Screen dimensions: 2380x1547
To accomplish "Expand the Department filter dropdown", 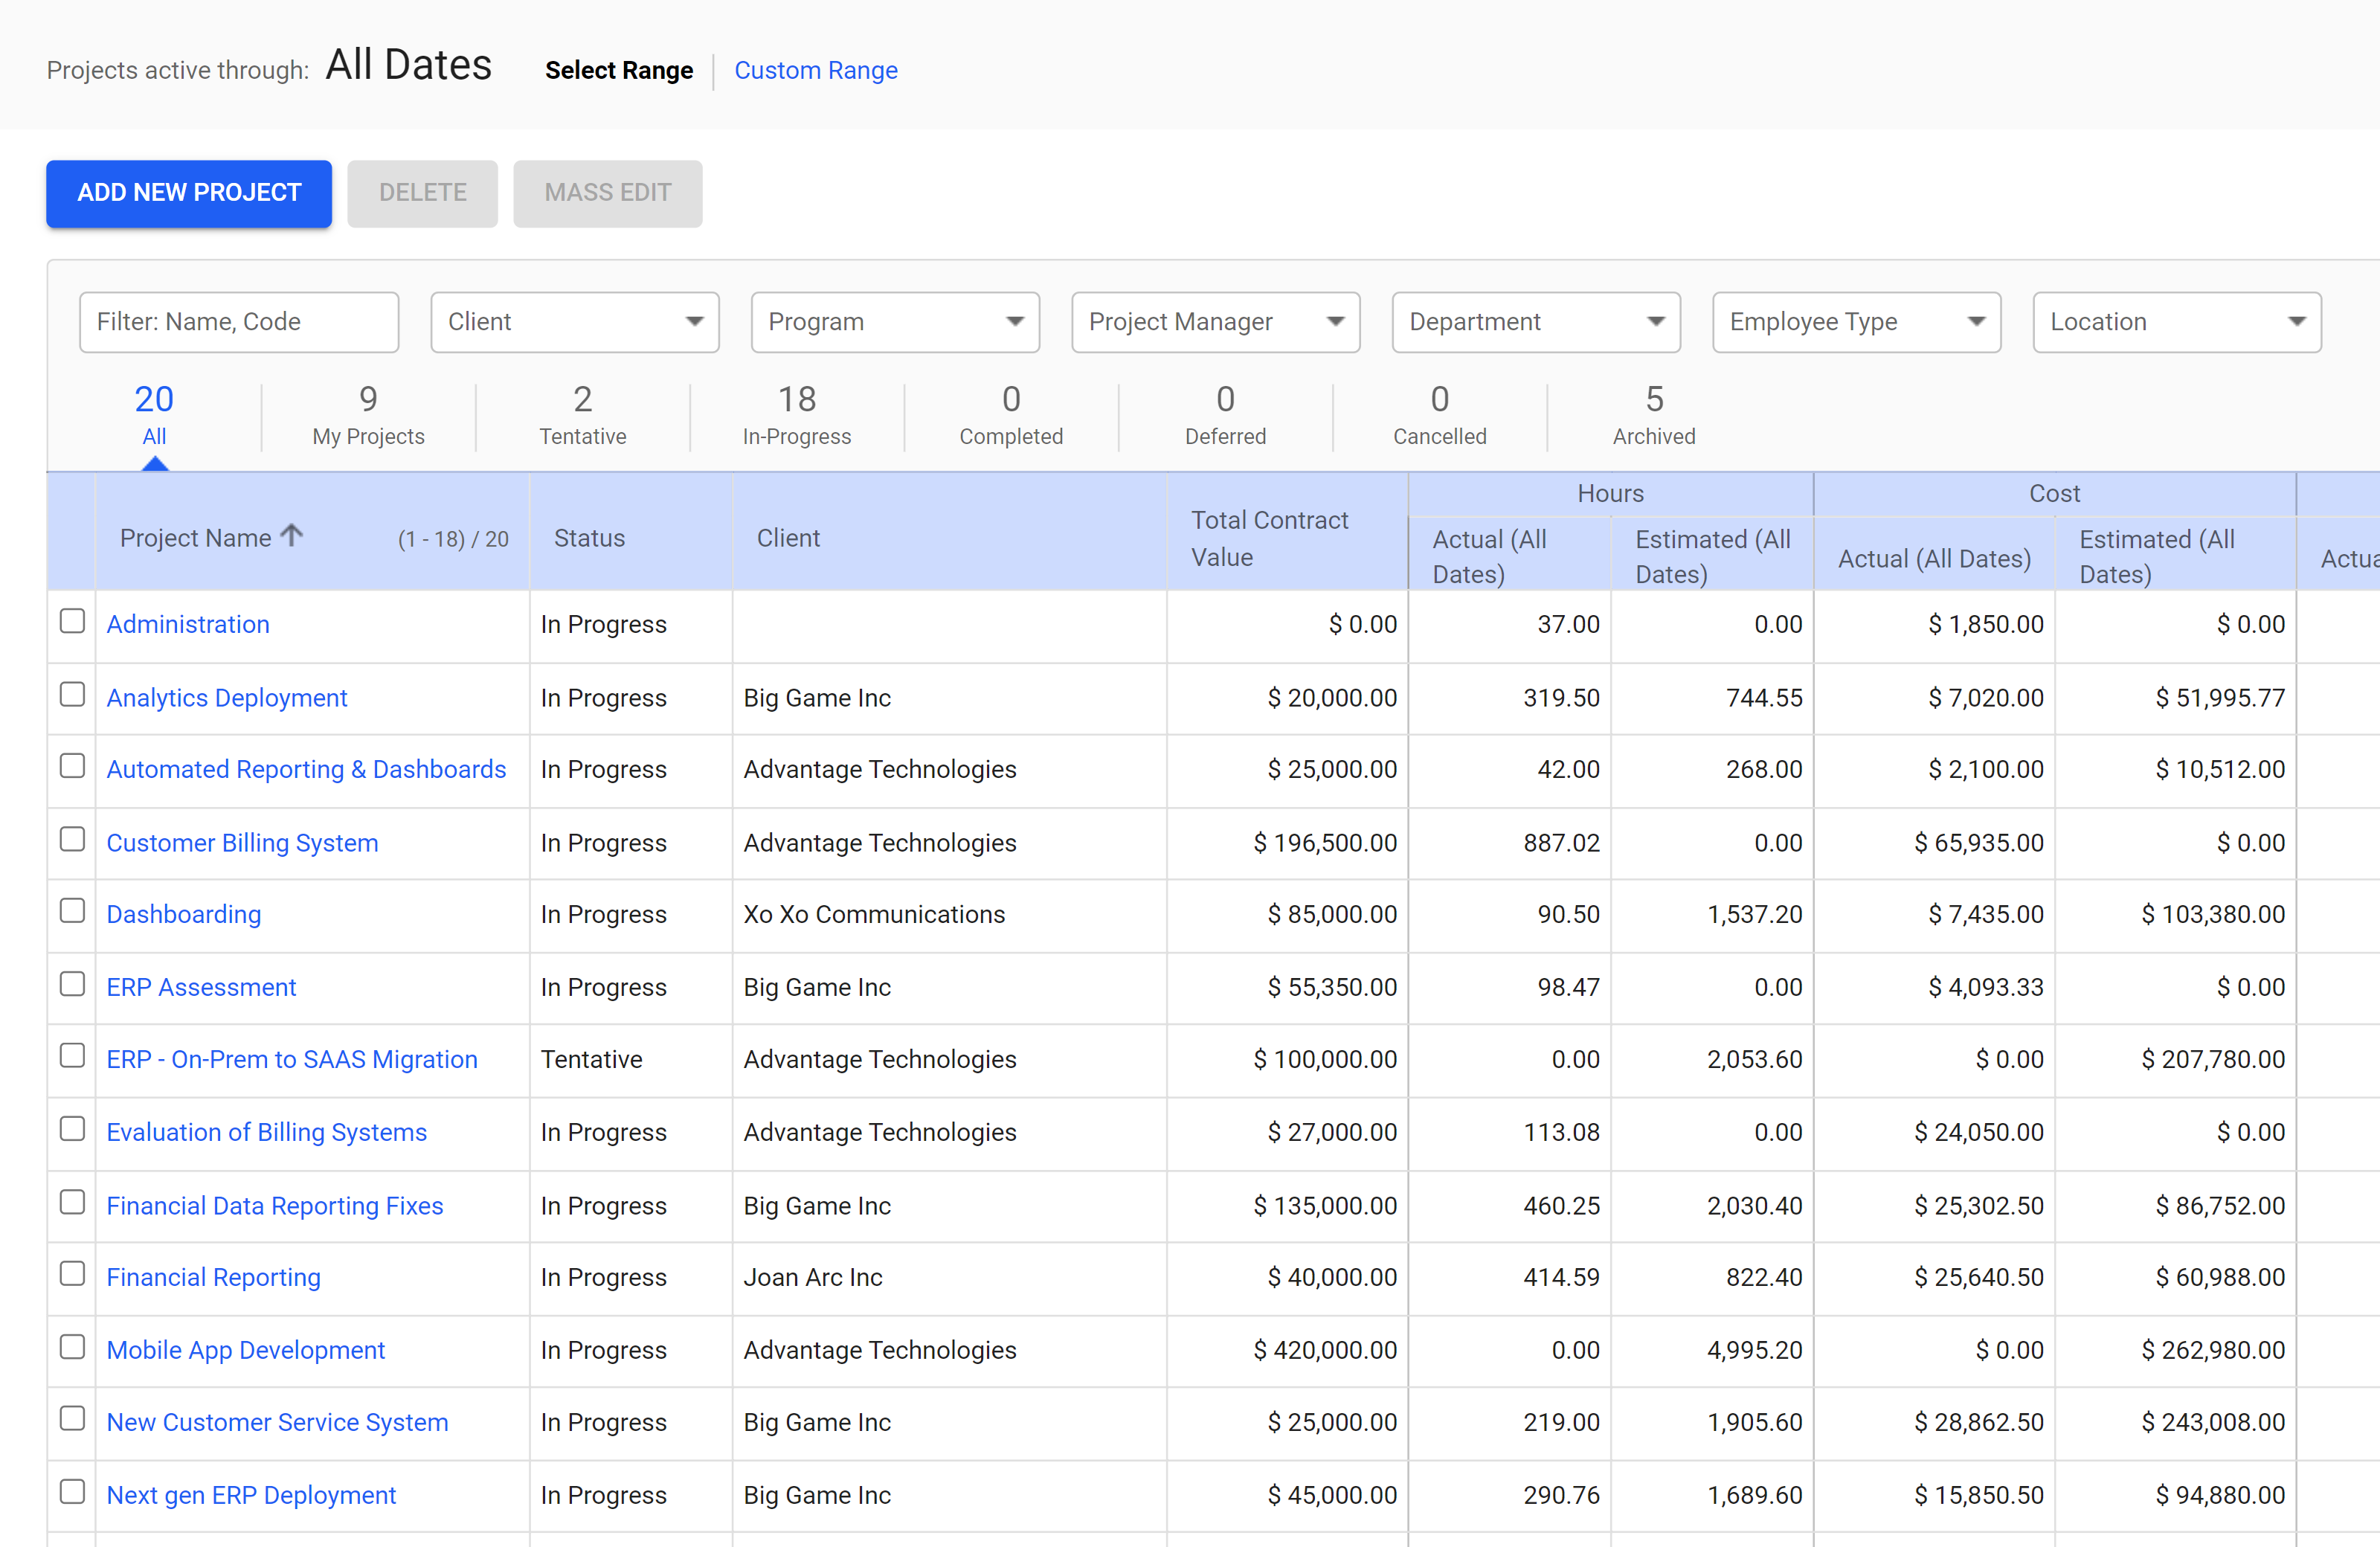I will click(1536, 322).
